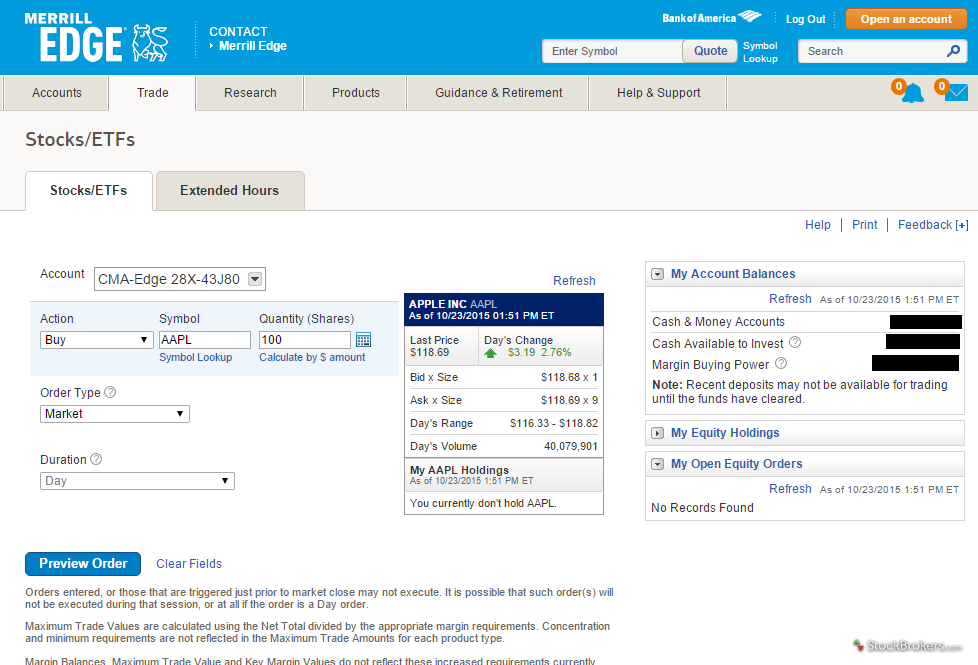Open the notifications bell icon

tap(913, 93)
